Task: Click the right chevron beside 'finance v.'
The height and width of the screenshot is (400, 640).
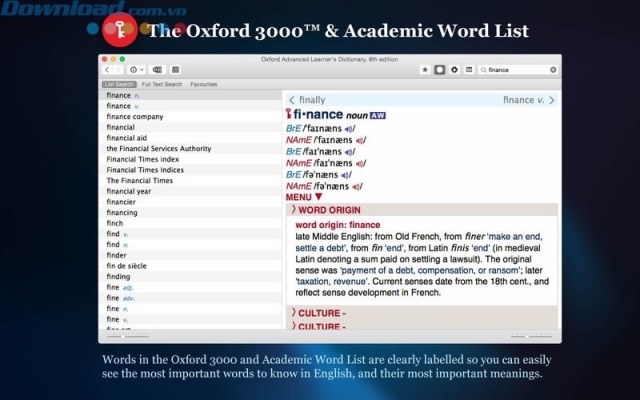Action: [x=552, y=100]
